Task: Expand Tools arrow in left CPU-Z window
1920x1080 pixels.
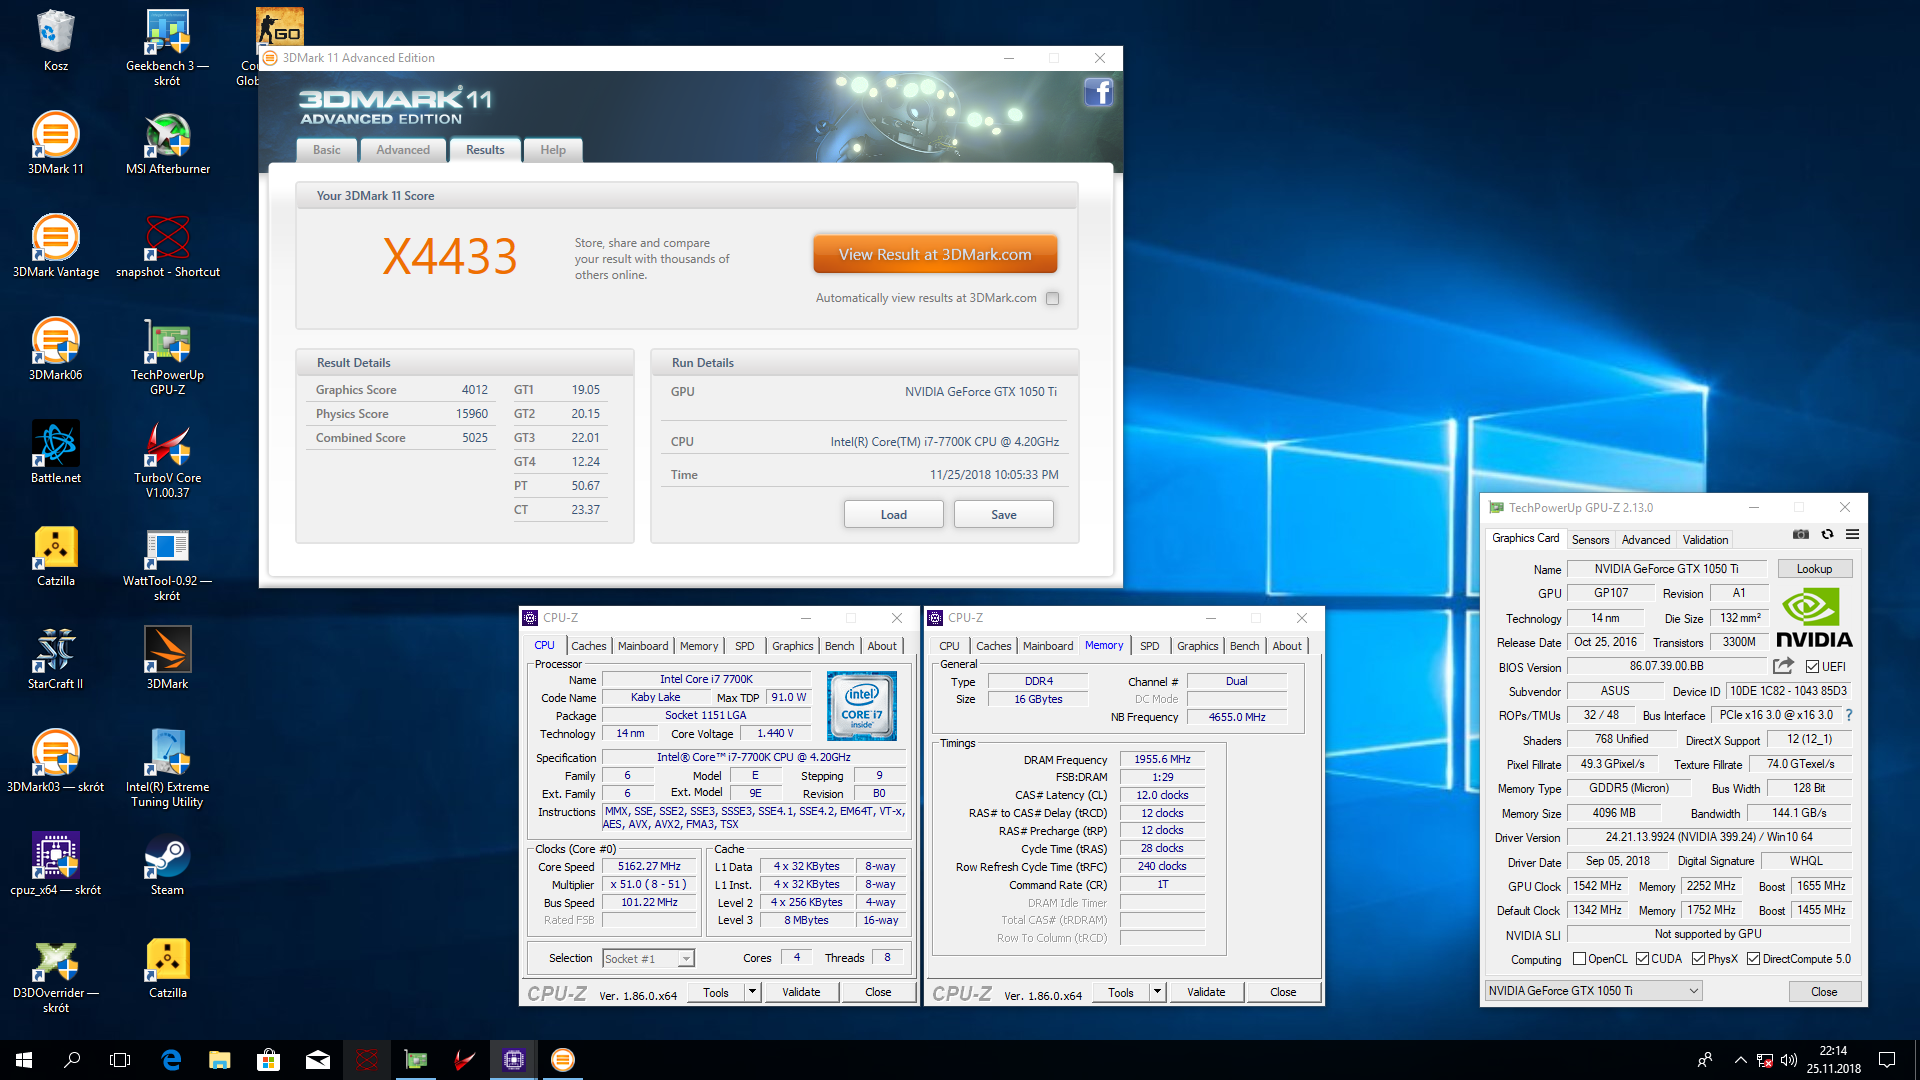Action: [752, 992]
